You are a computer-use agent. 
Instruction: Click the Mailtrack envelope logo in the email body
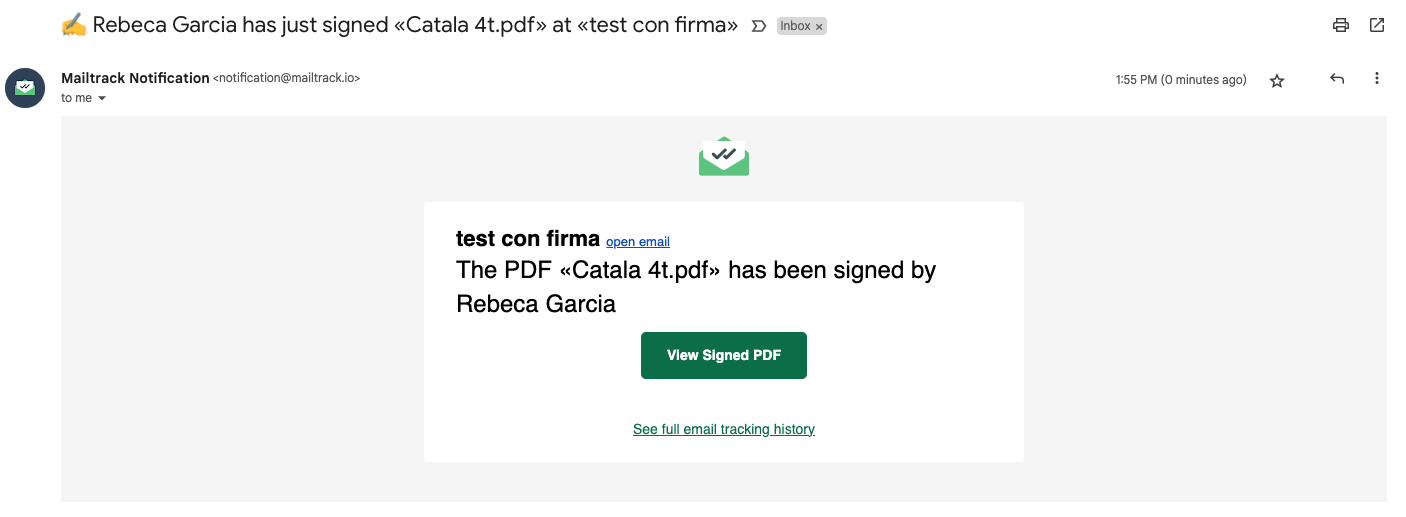click(x=724, y=157)
